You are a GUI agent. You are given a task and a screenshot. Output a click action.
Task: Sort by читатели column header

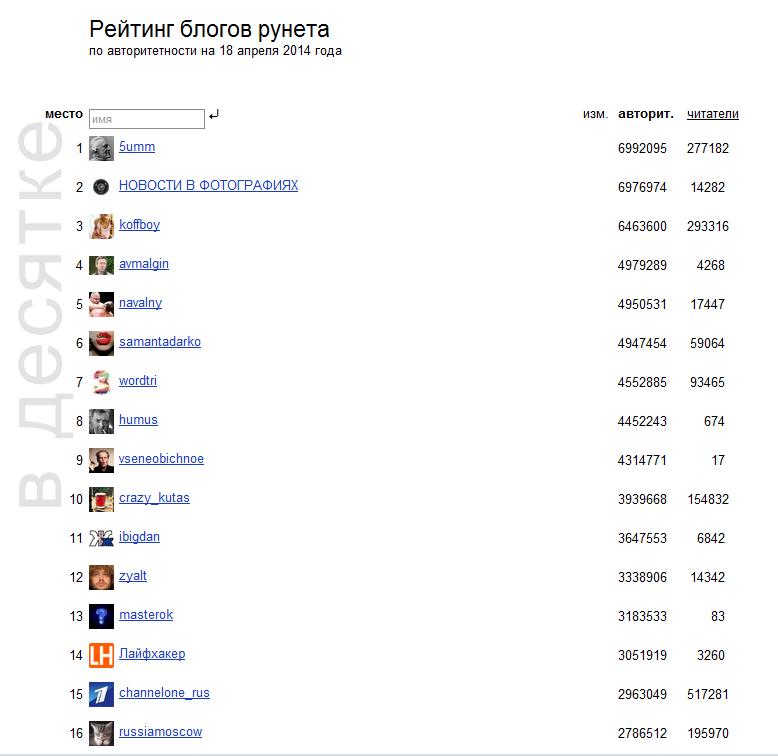(713, 114)
